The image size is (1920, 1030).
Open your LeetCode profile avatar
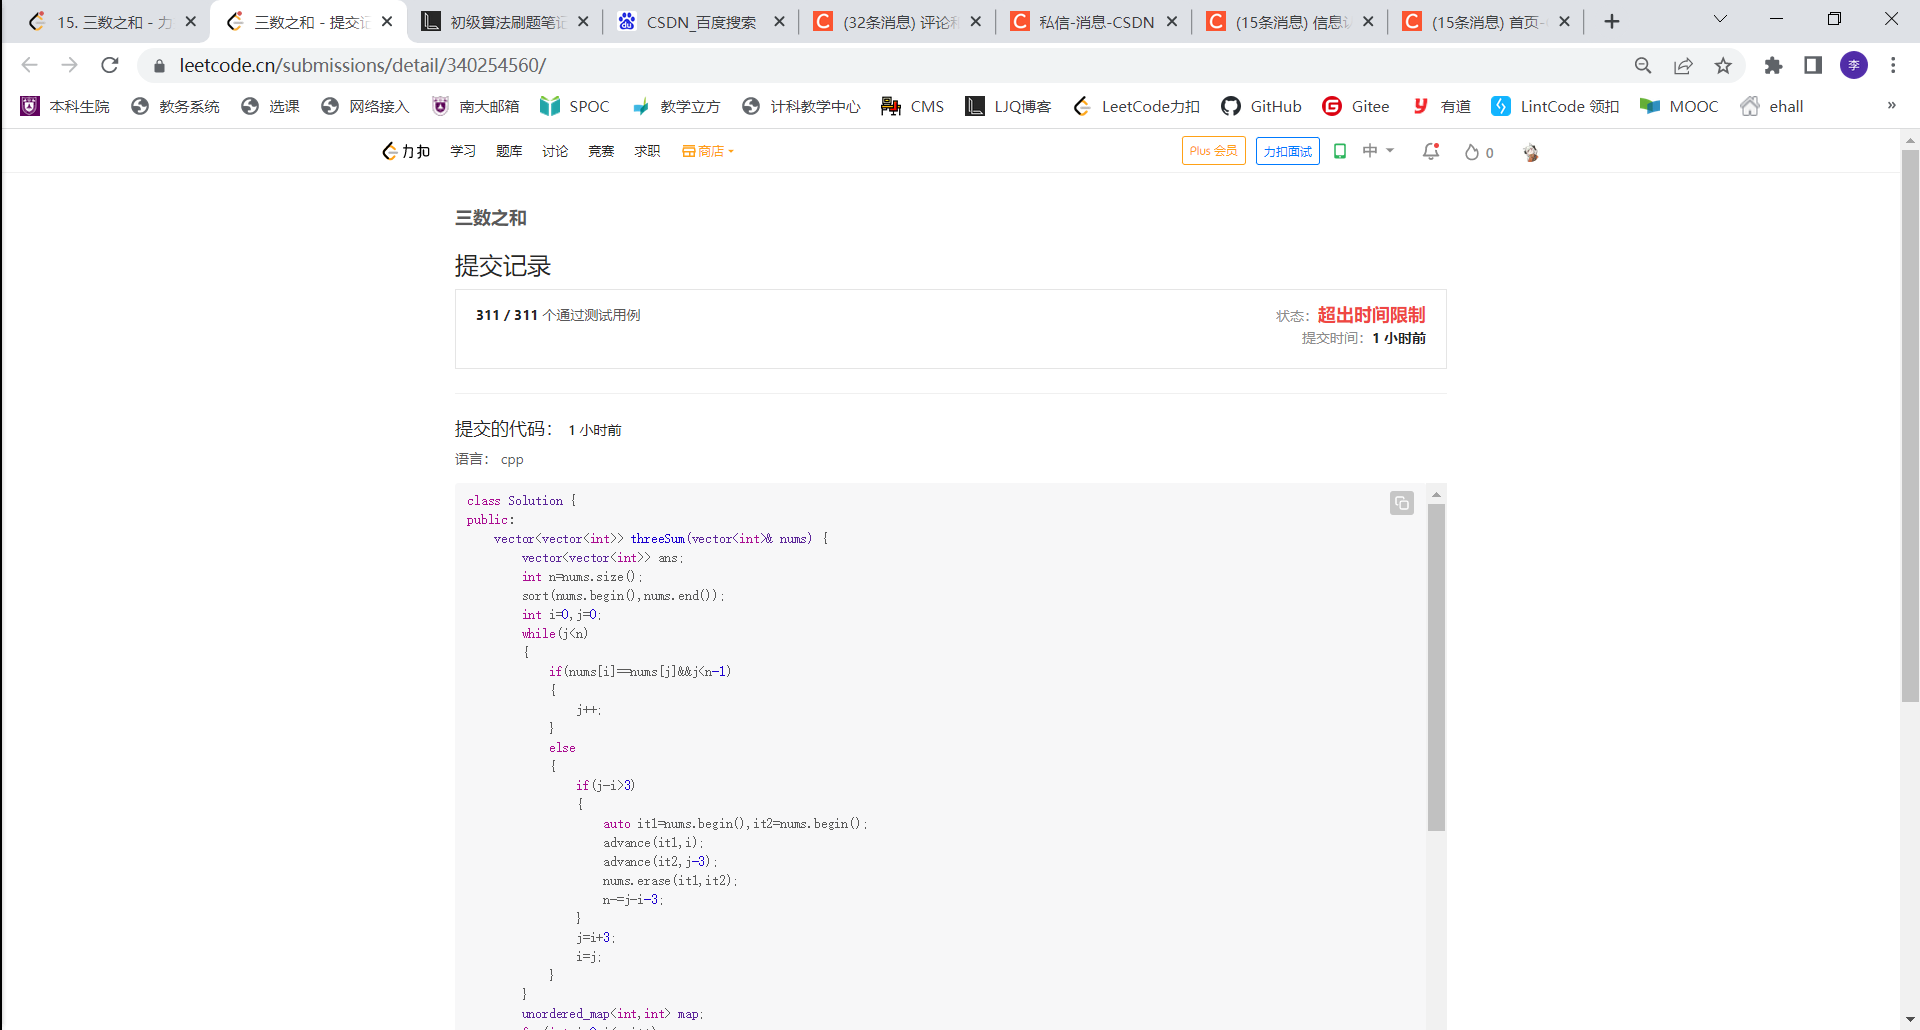1531,153
